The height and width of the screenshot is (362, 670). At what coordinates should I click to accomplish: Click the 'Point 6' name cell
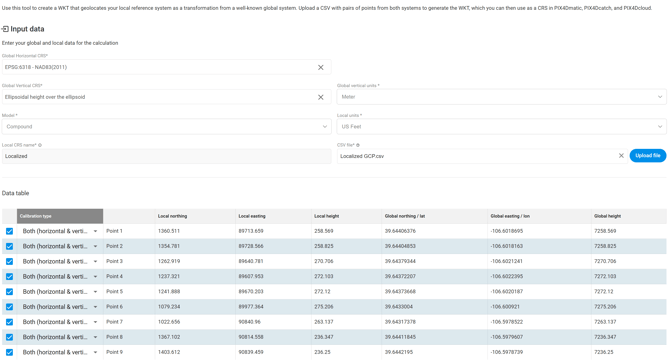coord(115,307)
